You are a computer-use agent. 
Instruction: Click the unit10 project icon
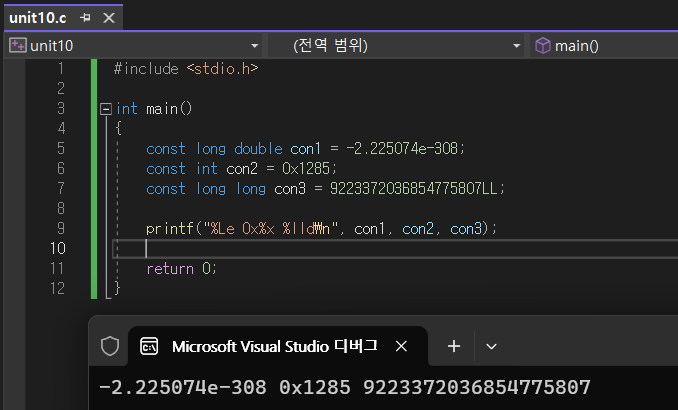pyautogui.click(x=18, y=45)
